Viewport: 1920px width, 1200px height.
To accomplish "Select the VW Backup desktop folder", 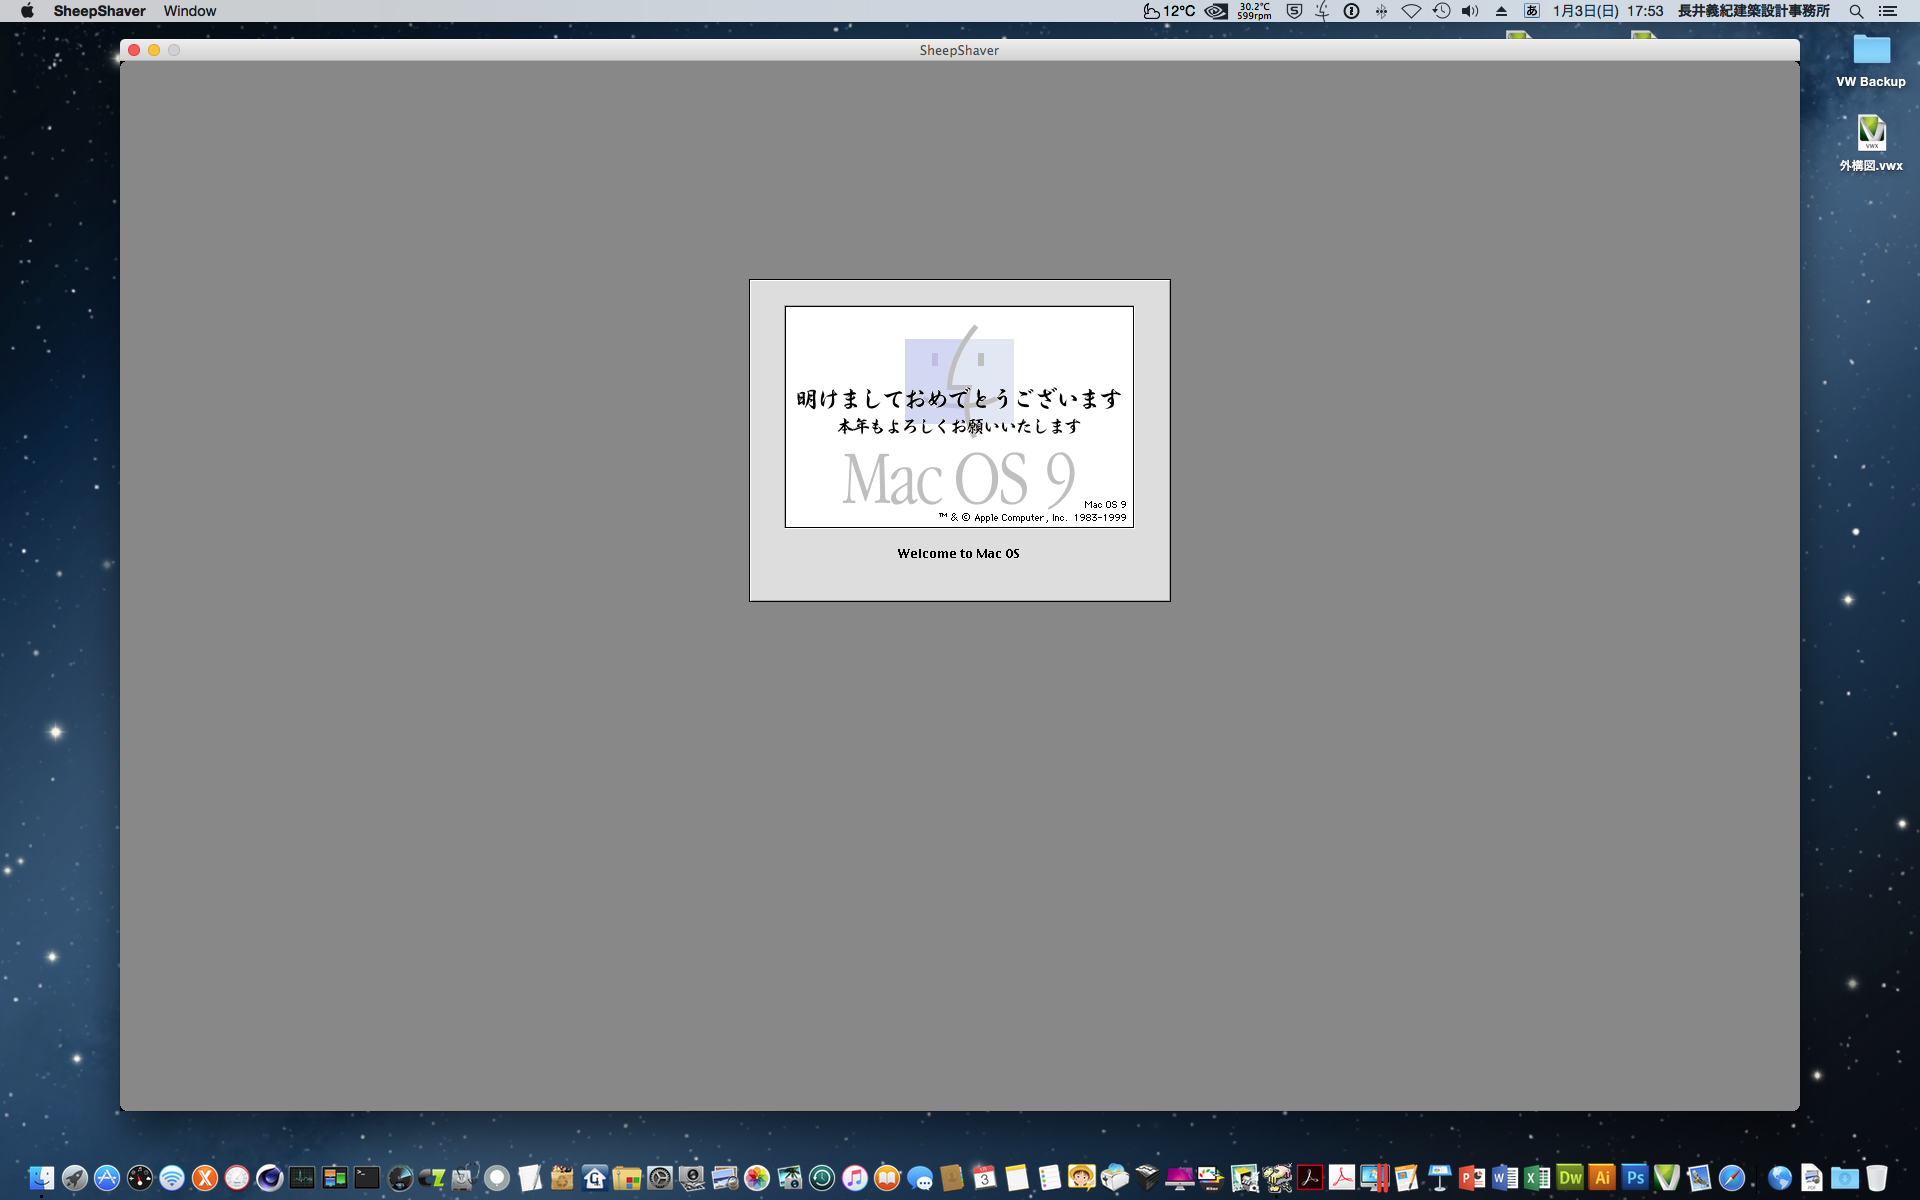I will (1871, 61).
